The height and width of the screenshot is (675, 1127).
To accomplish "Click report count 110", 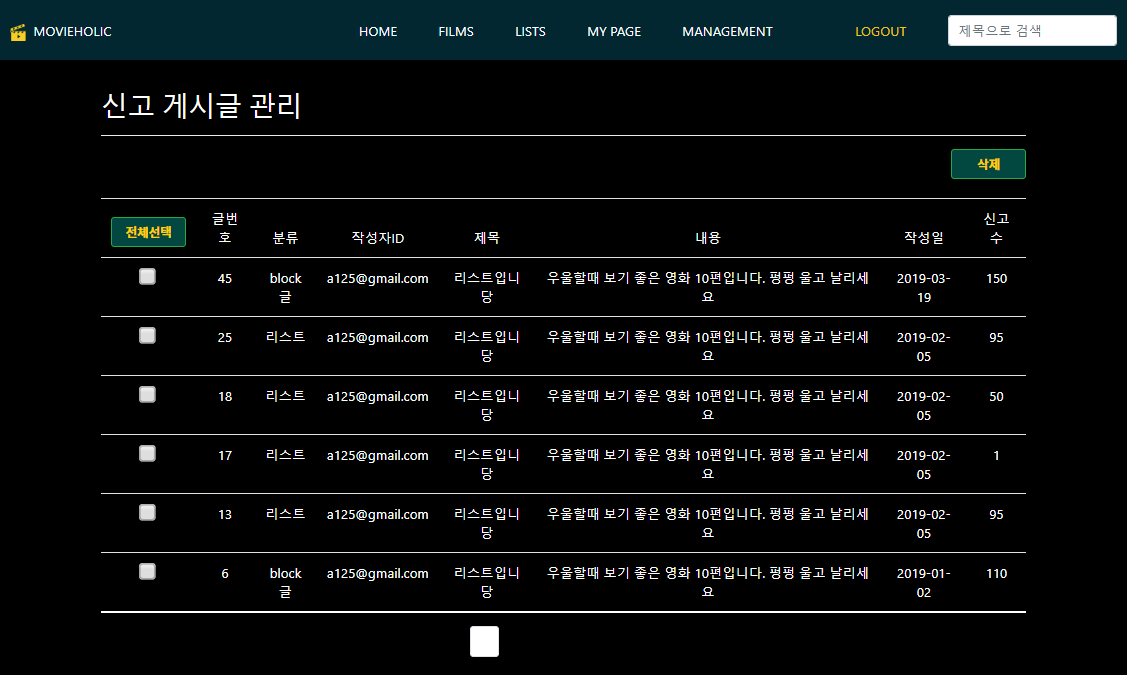I will [x=996, y=574].
